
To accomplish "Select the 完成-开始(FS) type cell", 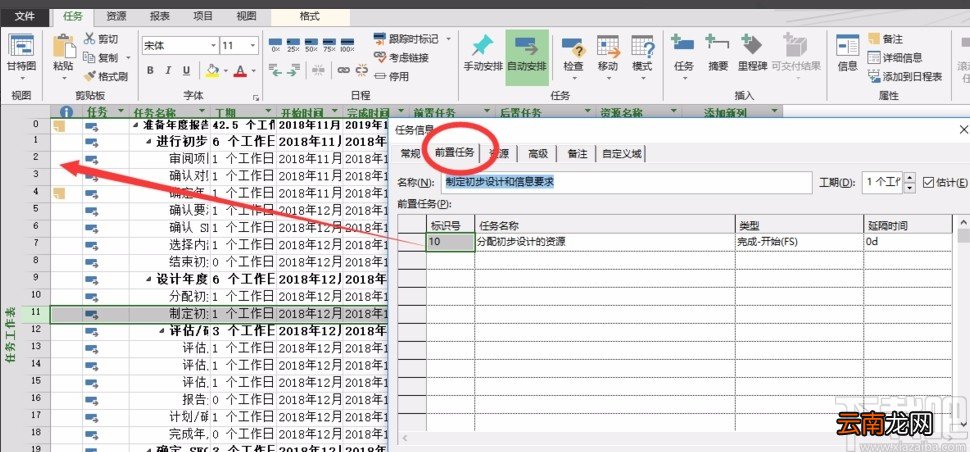I will (x=799, y=242).
